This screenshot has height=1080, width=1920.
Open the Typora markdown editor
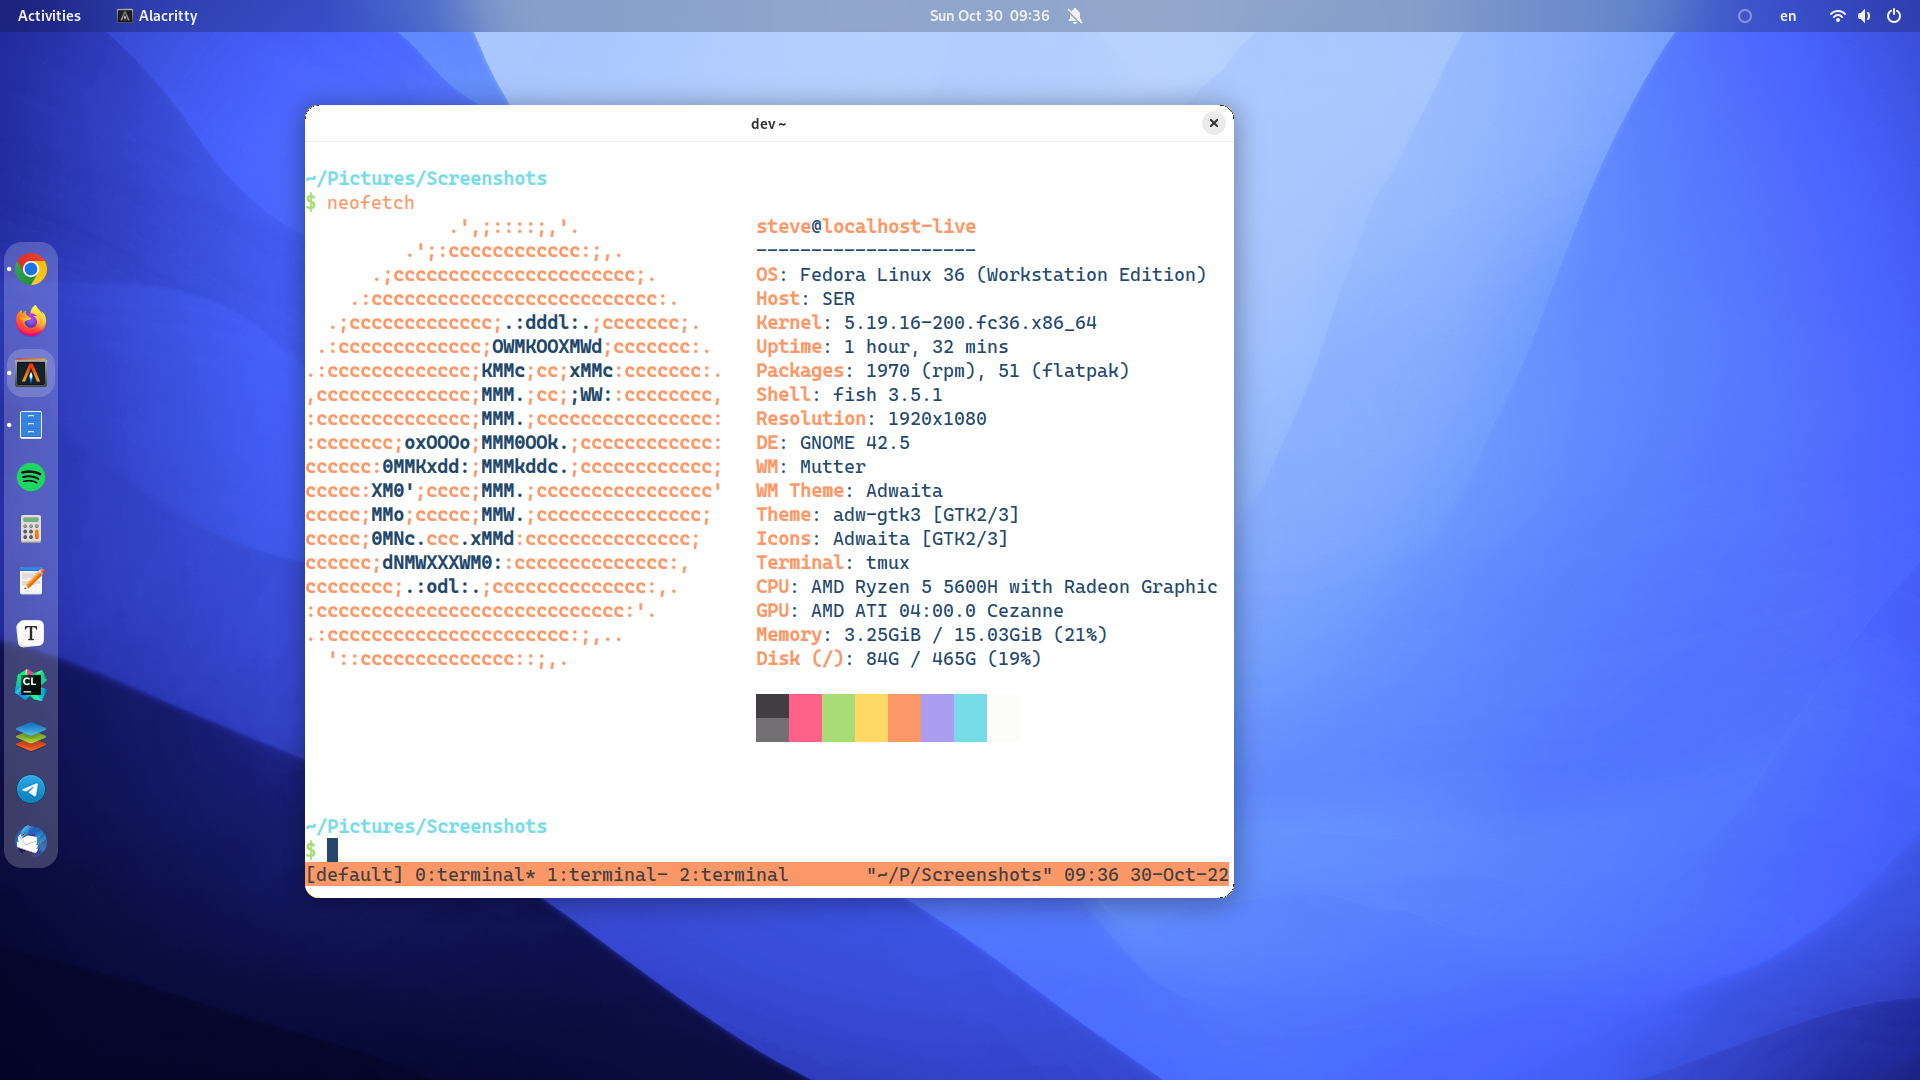coord(31,633)
